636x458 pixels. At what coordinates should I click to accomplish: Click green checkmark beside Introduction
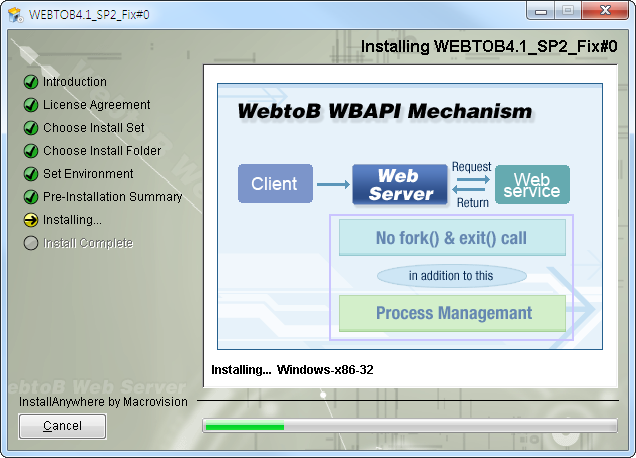[x=31, y=82]
